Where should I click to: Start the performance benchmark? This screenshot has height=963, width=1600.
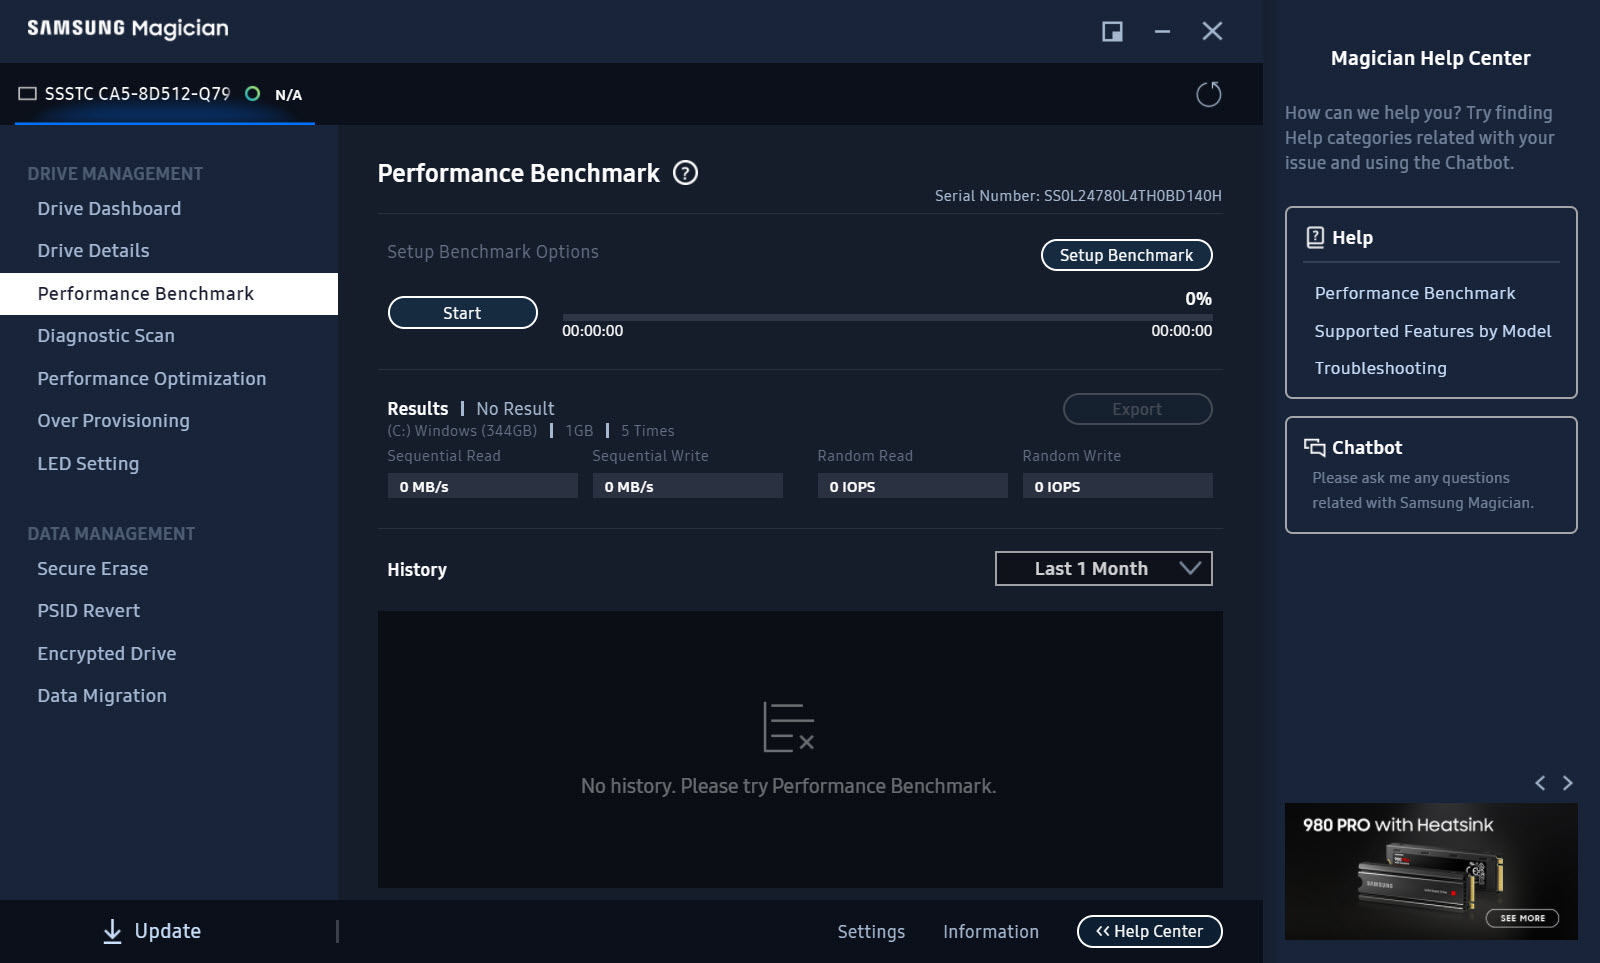tap(462, 313)
